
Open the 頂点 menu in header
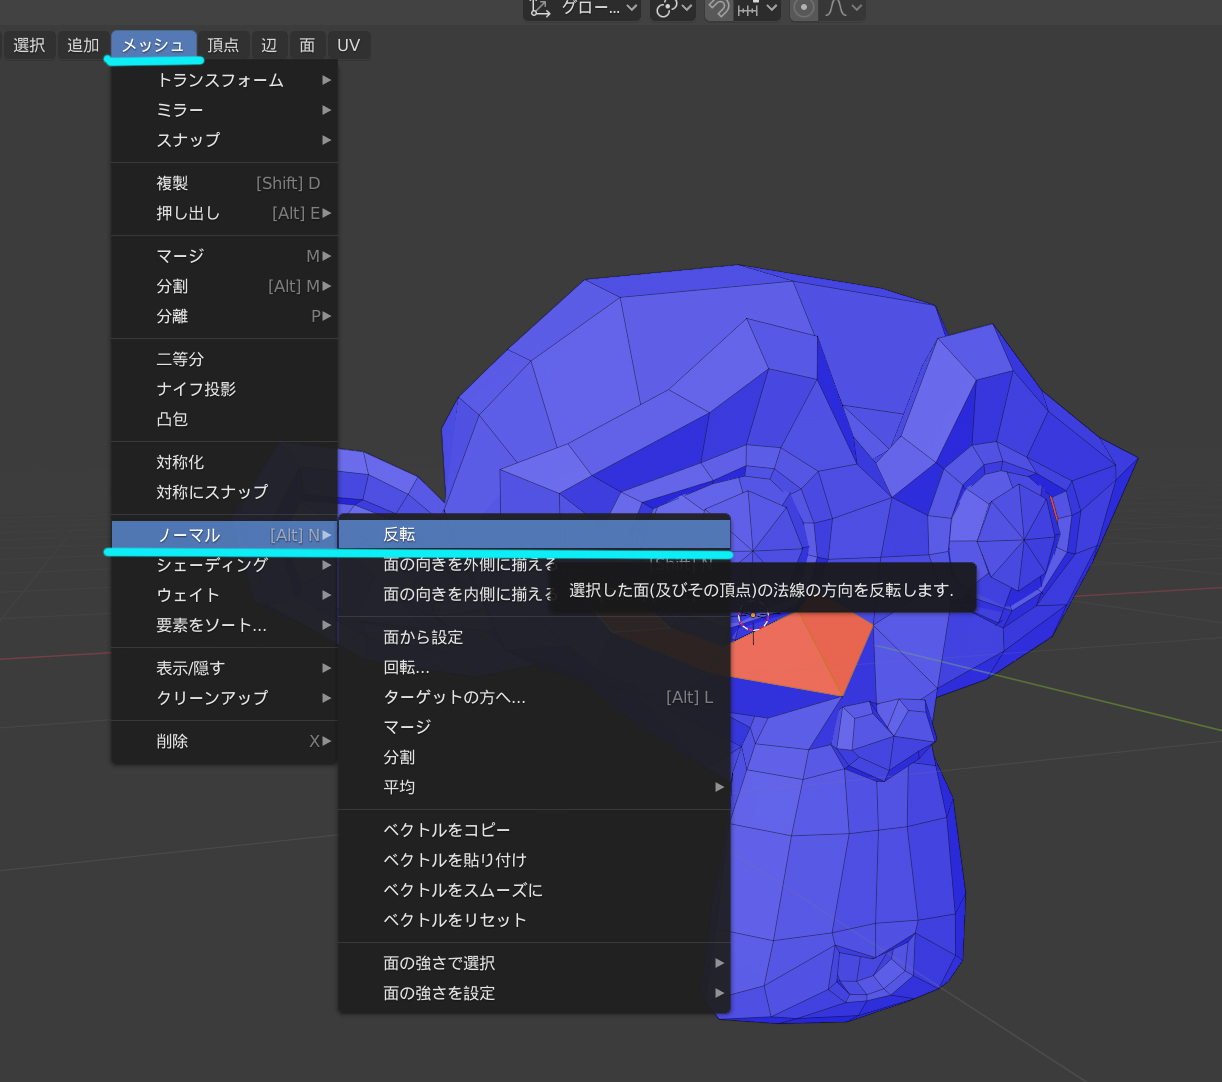point(223,45)
